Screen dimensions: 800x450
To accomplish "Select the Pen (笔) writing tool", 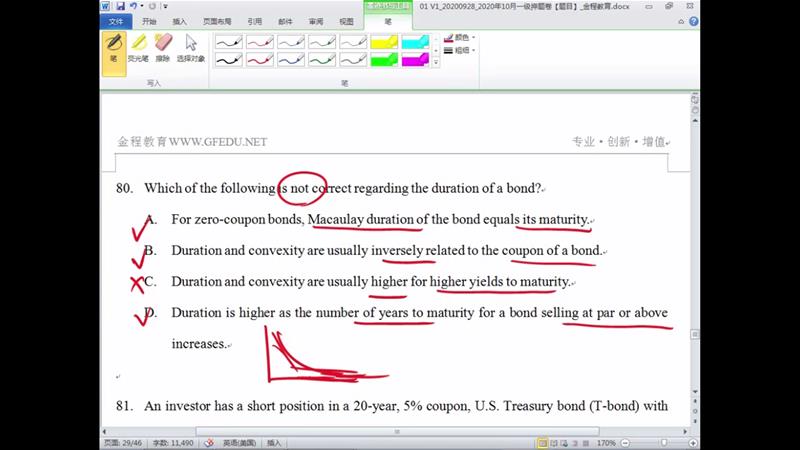I will click(x=114, y=48).
